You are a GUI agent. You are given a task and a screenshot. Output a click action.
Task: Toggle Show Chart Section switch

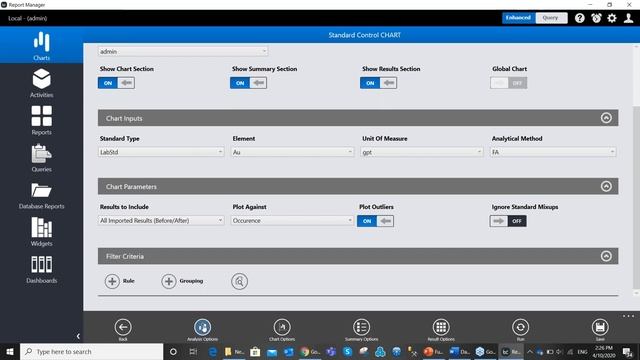pyautogui.click(x=116, y=83)
